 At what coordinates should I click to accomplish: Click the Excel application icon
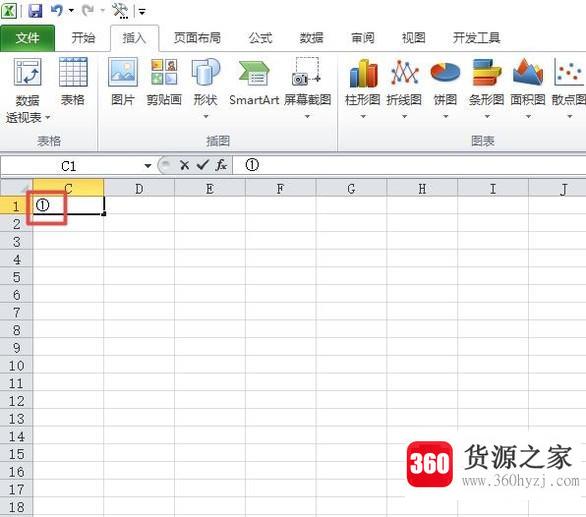pos(9,10)
